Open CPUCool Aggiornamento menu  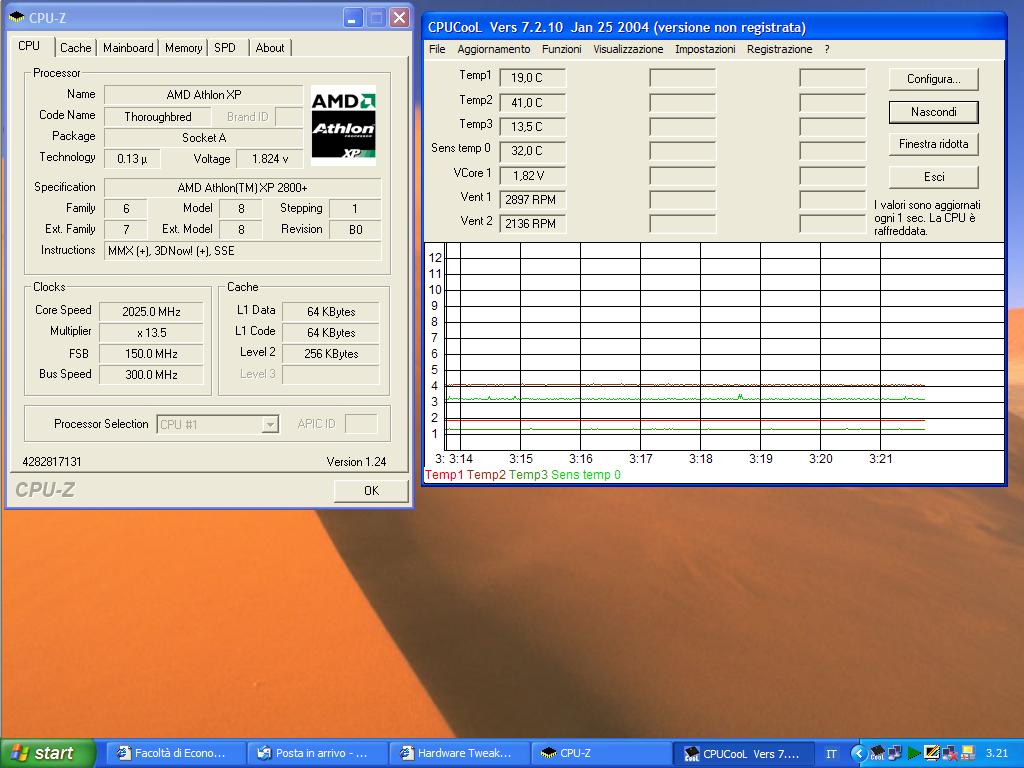click(494, 49)
